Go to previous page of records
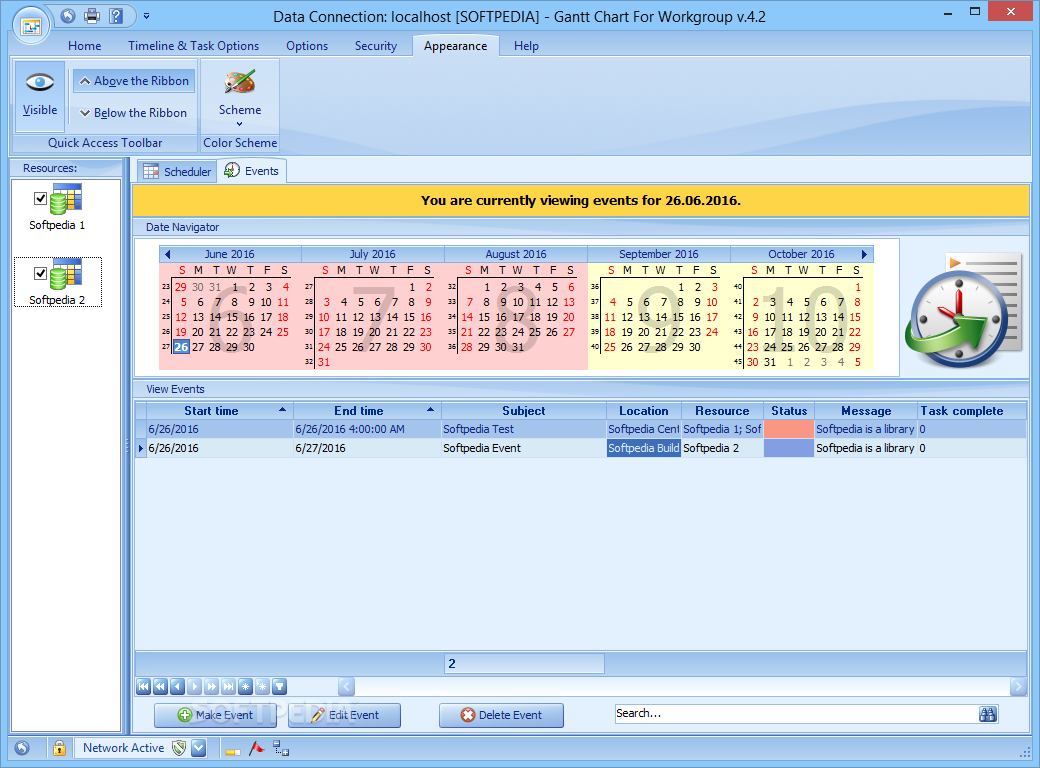Viewport: 1040px width, 768px height. pos(161,686)
